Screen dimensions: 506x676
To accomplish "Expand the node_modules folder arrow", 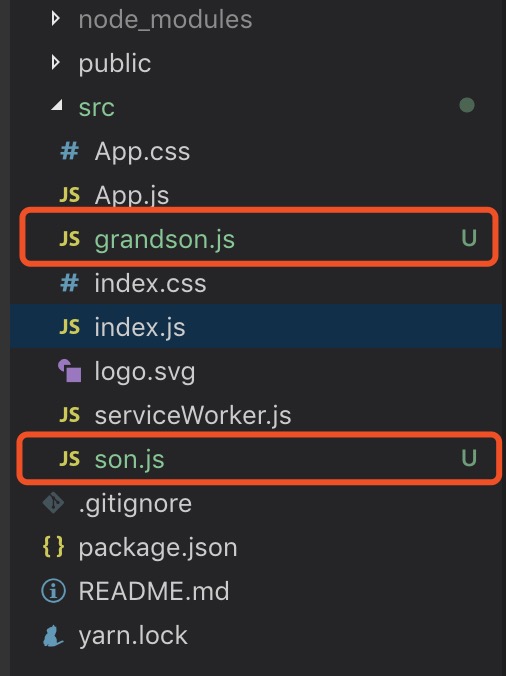I will click(56, 19).
